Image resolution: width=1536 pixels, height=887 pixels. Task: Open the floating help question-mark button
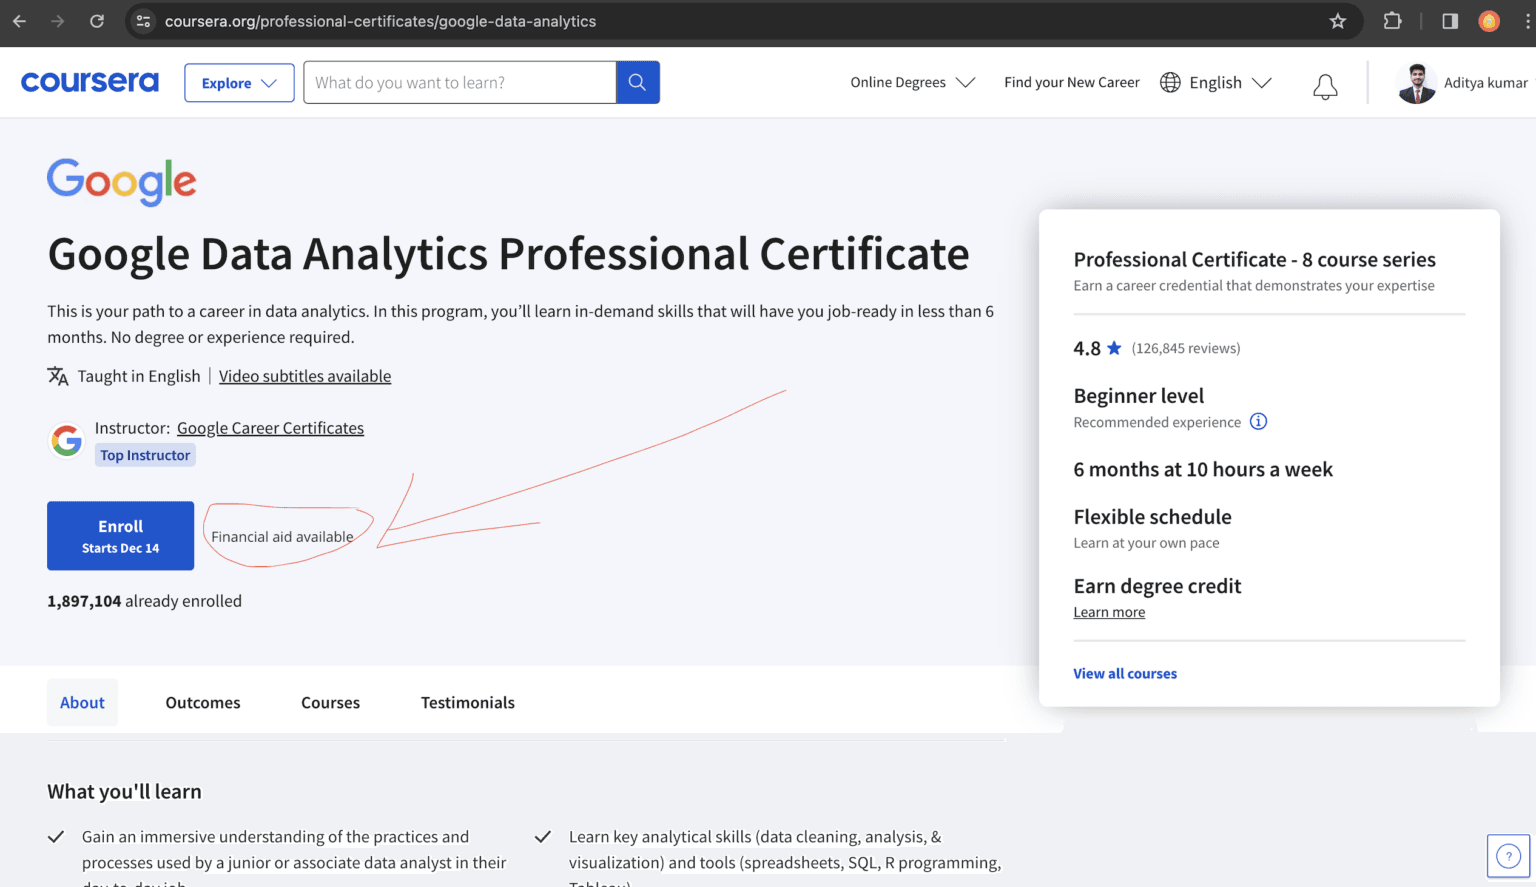pos(1508,855)
